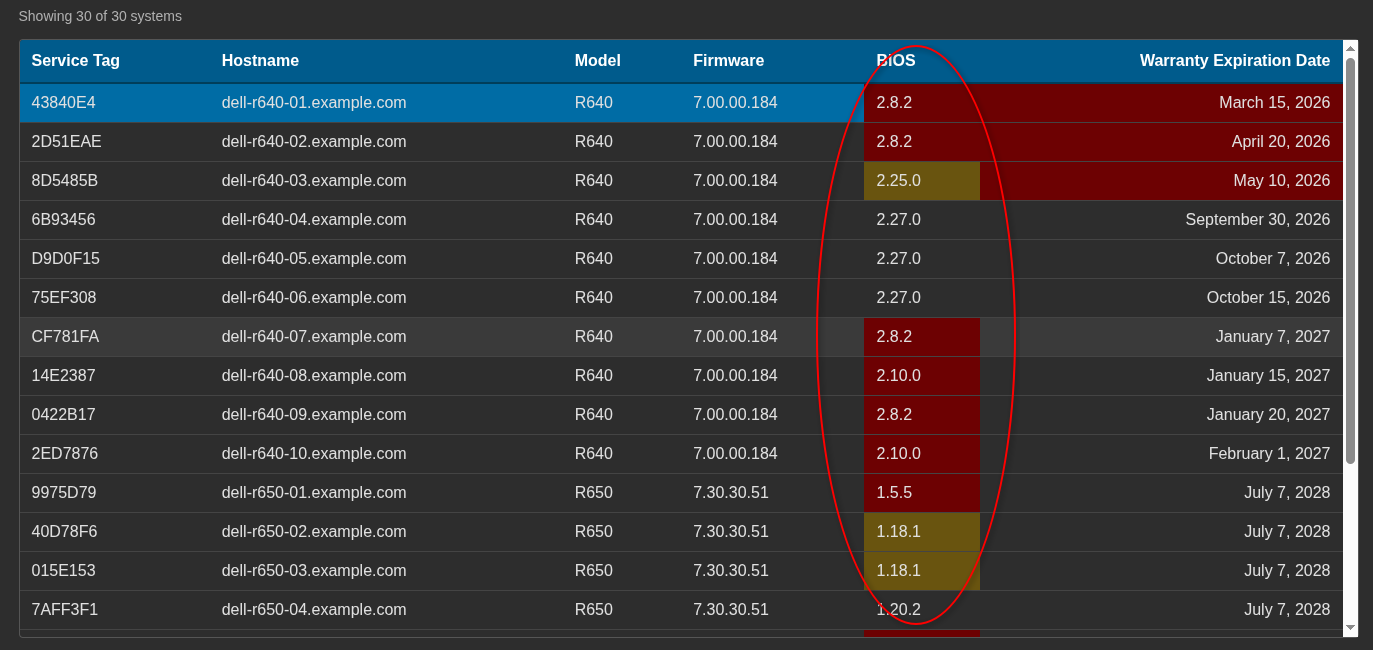Click the scrollbar up arrow
This screenshot has width=1373, height=650.
(x=1350, y=48)
